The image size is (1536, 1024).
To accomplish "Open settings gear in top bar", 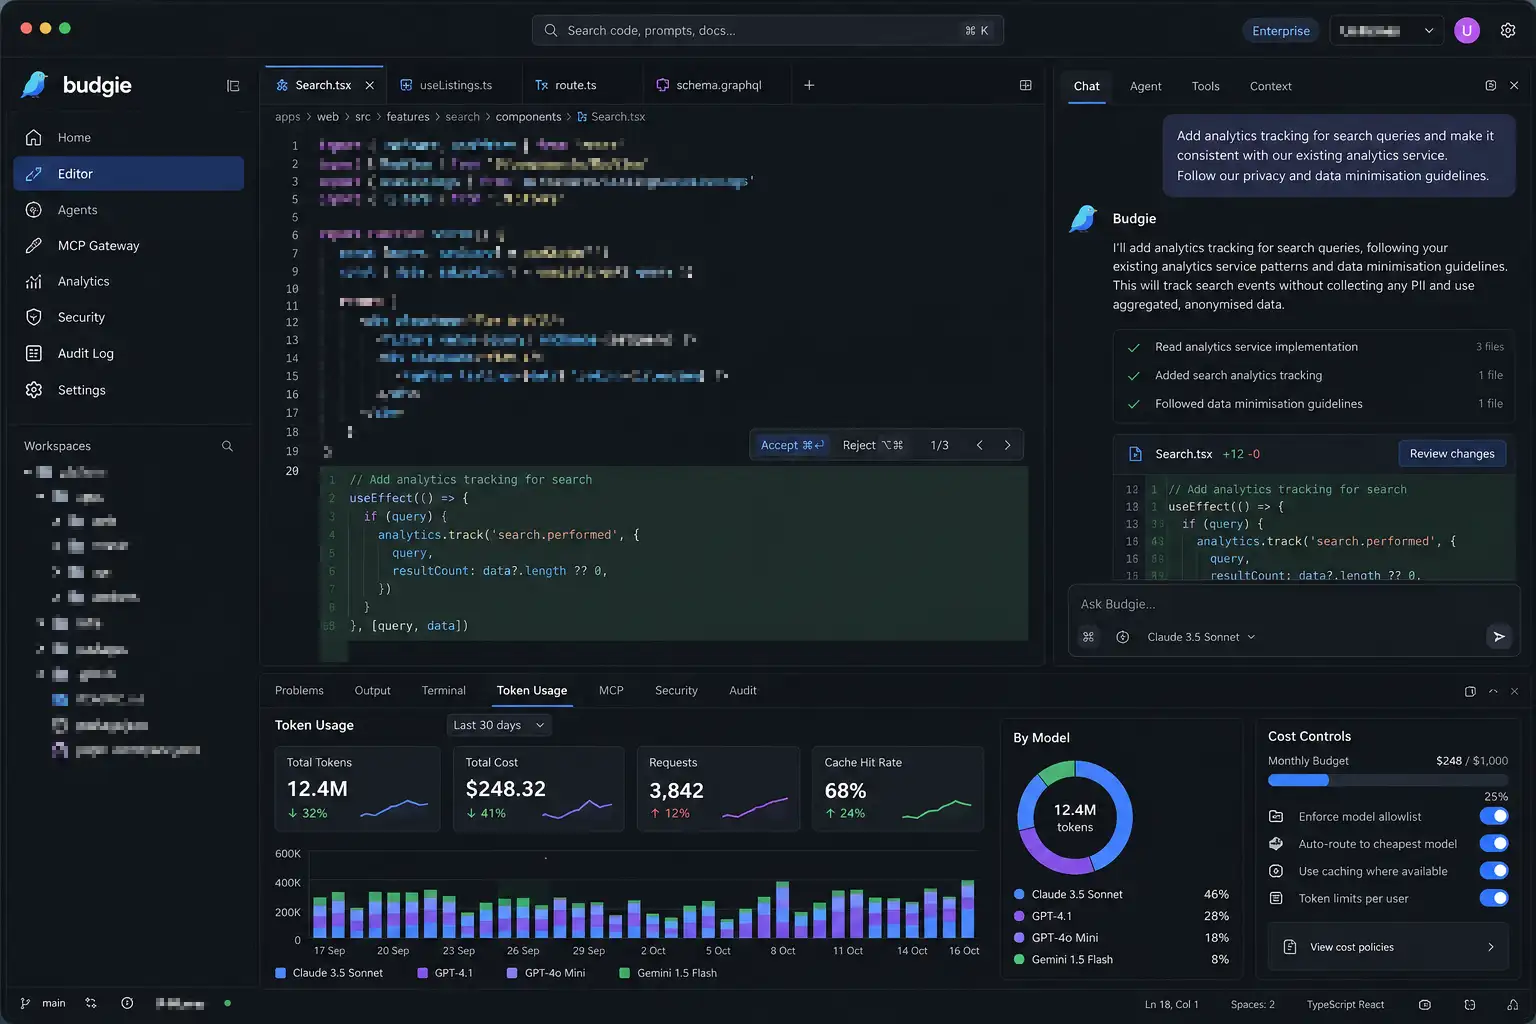I will point(1508,30).
